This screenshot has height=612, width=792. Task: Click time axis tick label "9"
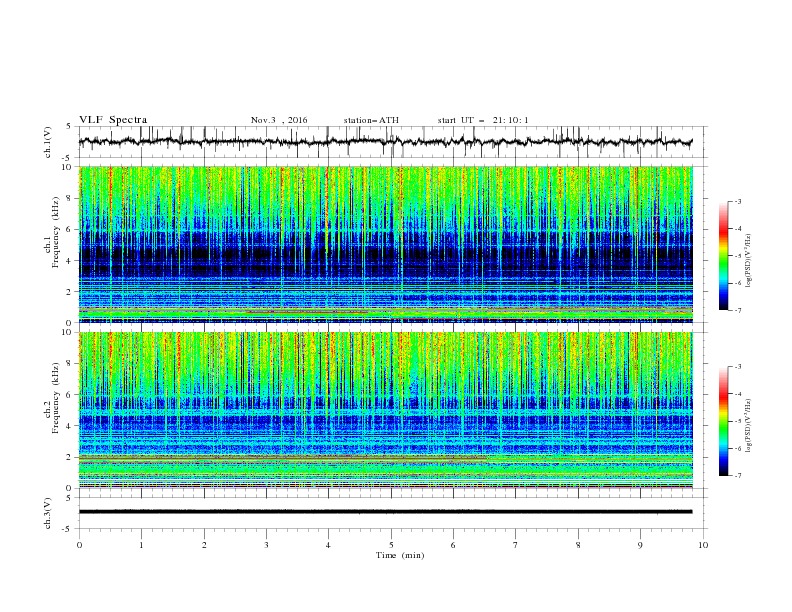640,545
